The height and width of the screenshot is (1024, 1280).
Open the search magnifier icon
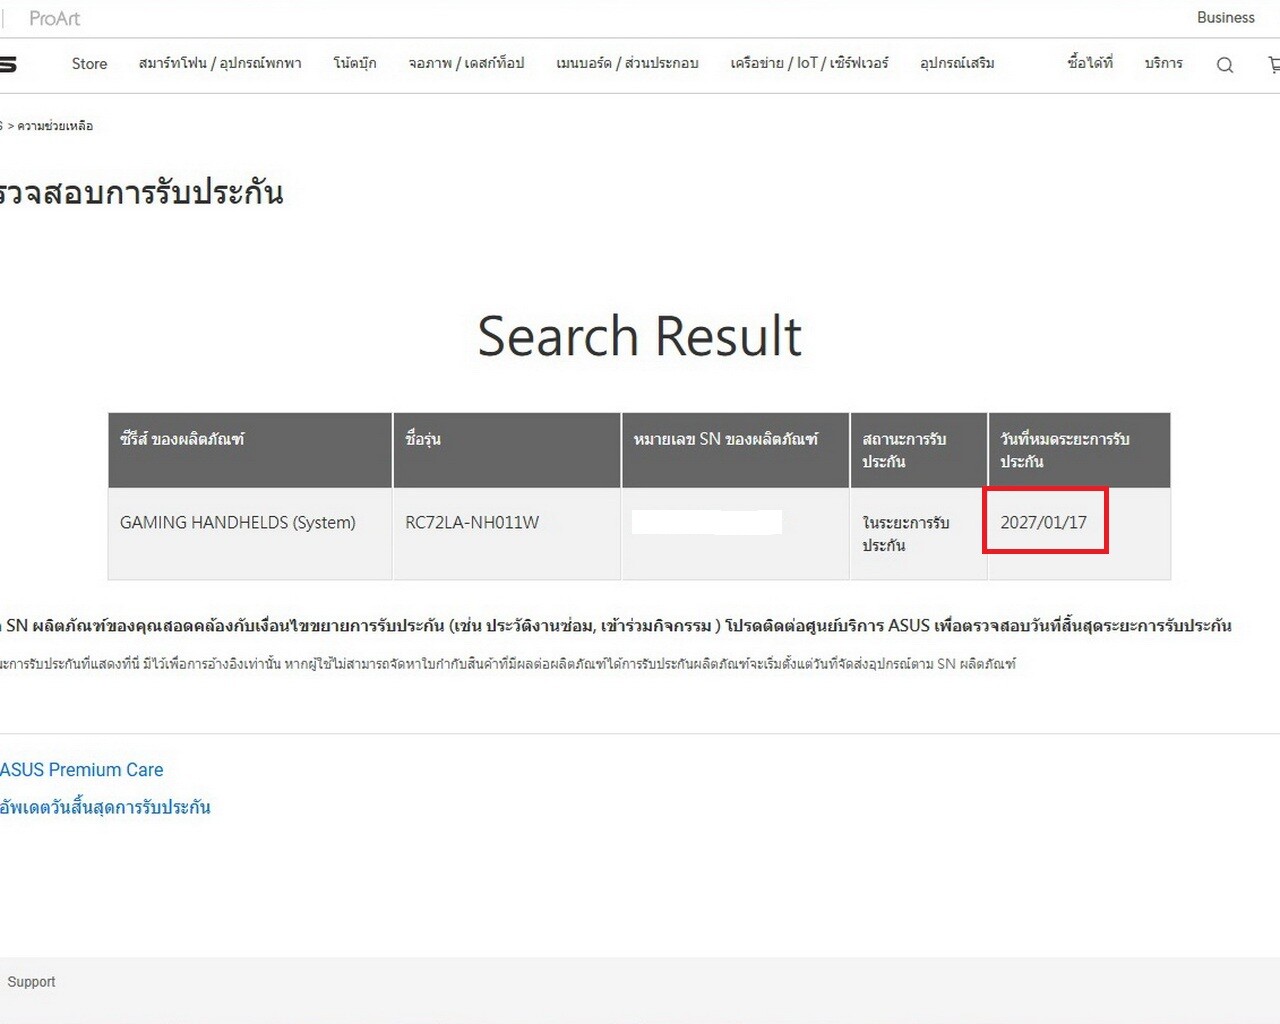click(x=1225, y=65)
